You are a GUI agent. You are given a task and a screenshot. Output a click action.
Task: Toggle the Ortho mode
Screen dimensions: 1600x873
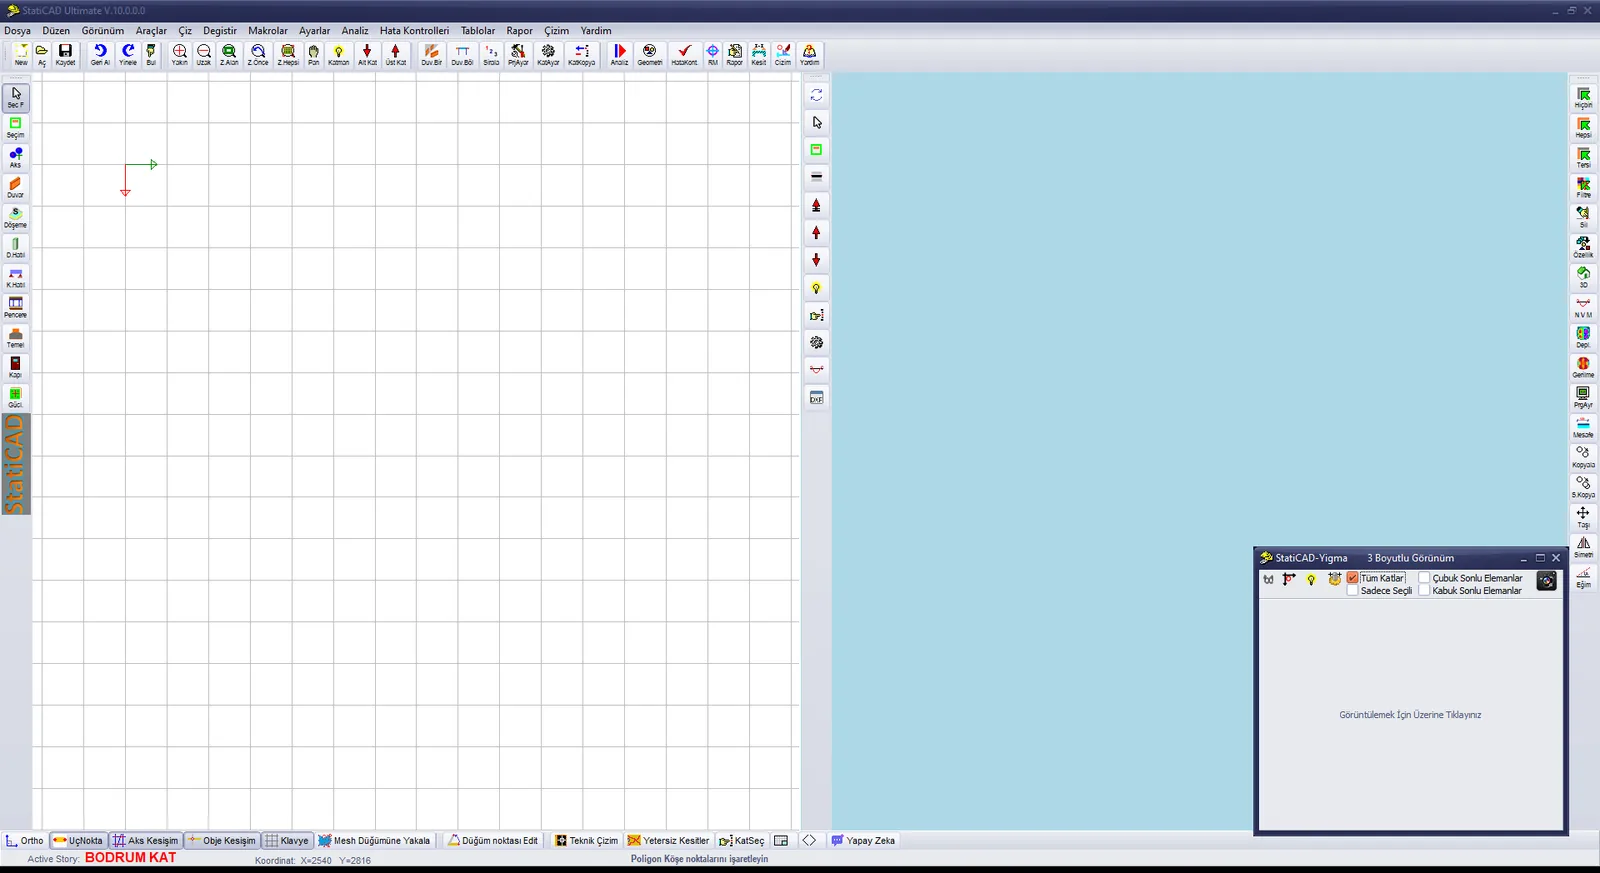click(x=25, y=841)
